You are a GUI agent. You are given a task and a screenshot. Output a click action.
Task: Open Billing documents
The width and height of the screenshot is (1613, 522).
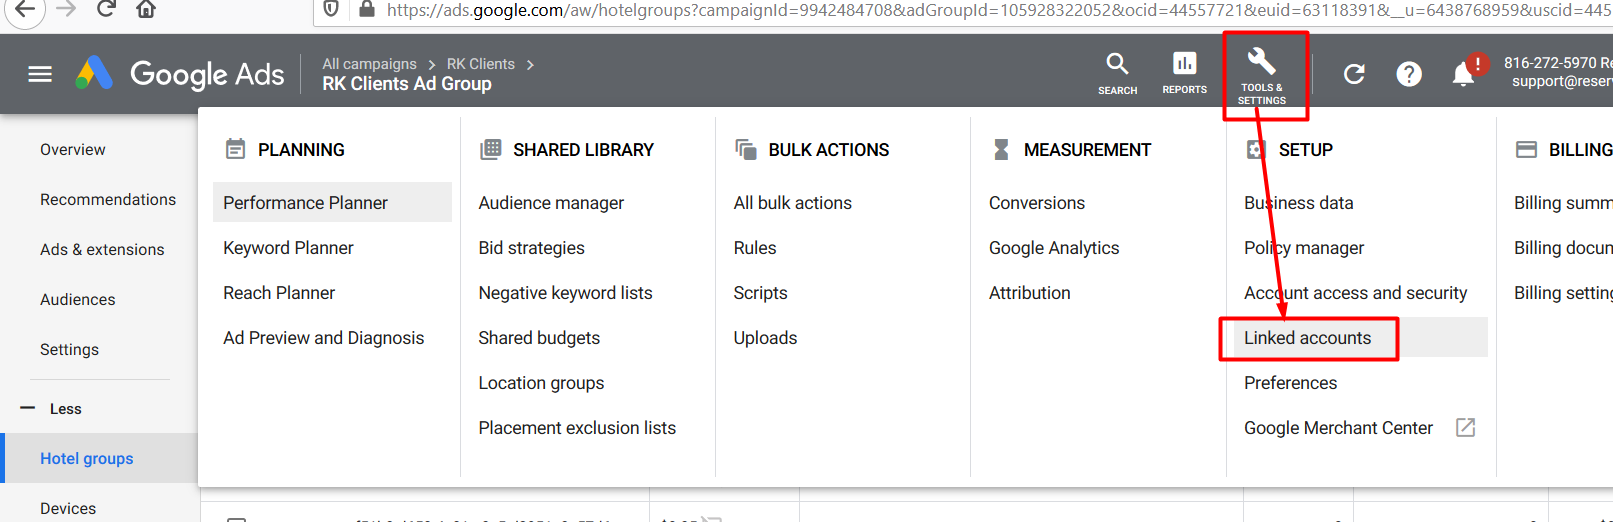tap(1563, 247)
